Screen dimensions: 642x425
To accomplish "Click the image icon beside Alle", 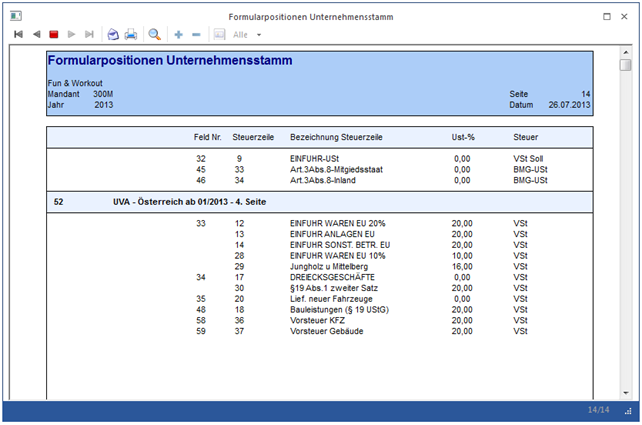I will (219, 34).
